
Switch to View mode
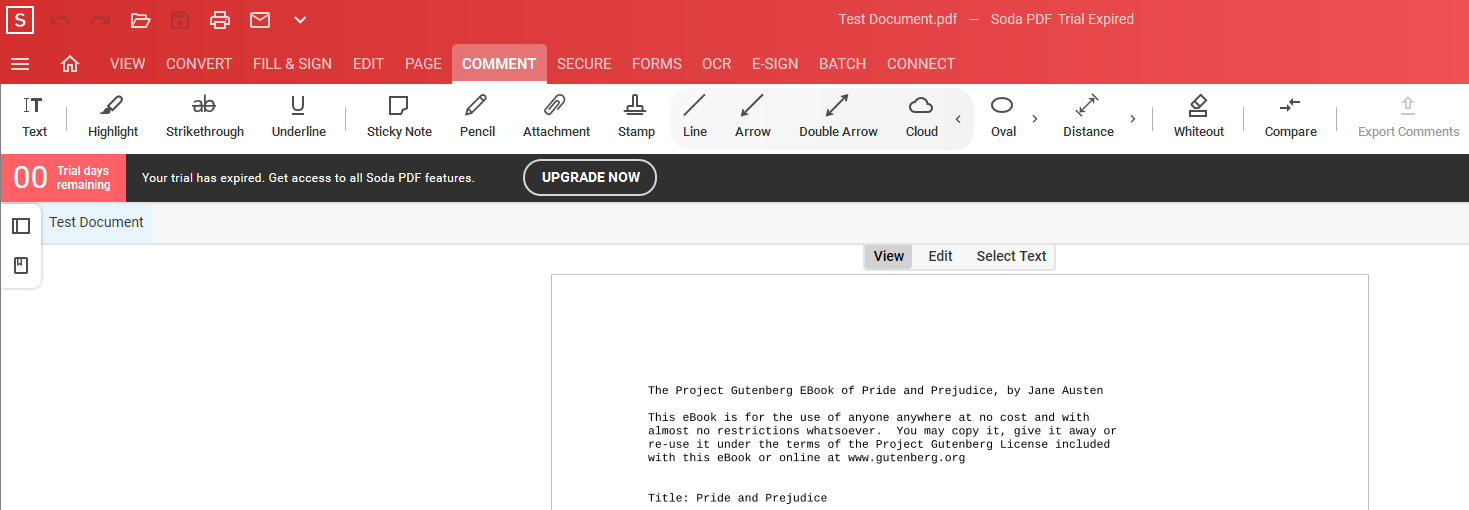pyautogui.click(x=889, y=256)
